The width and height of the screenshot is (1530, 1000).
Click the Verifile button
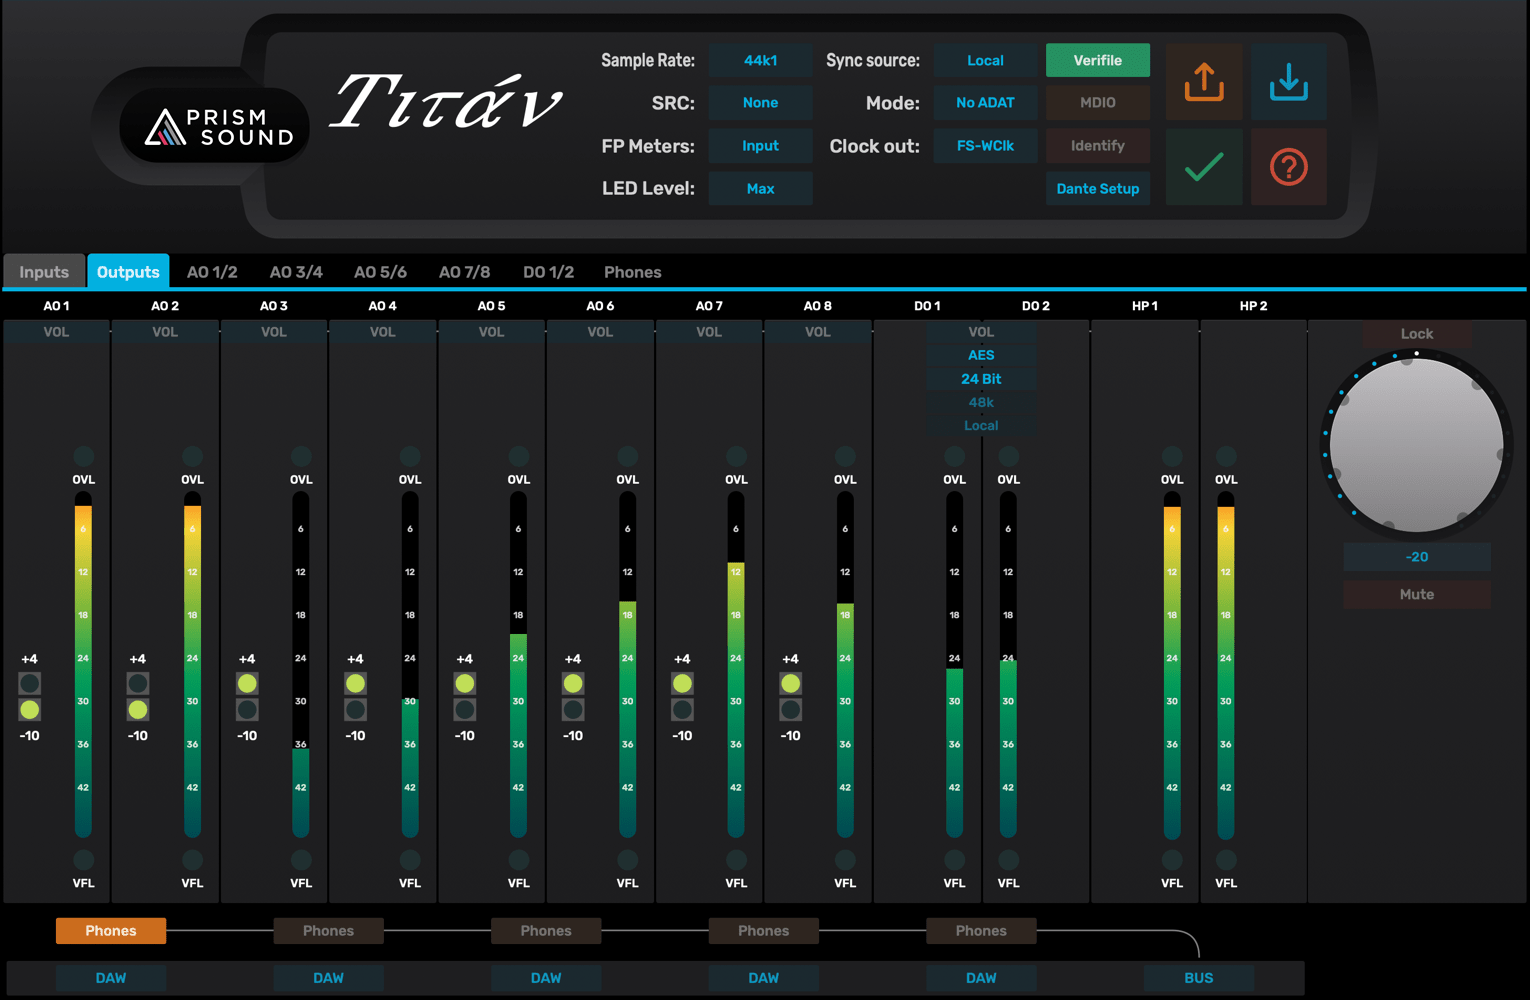[x=1097, y=61]
